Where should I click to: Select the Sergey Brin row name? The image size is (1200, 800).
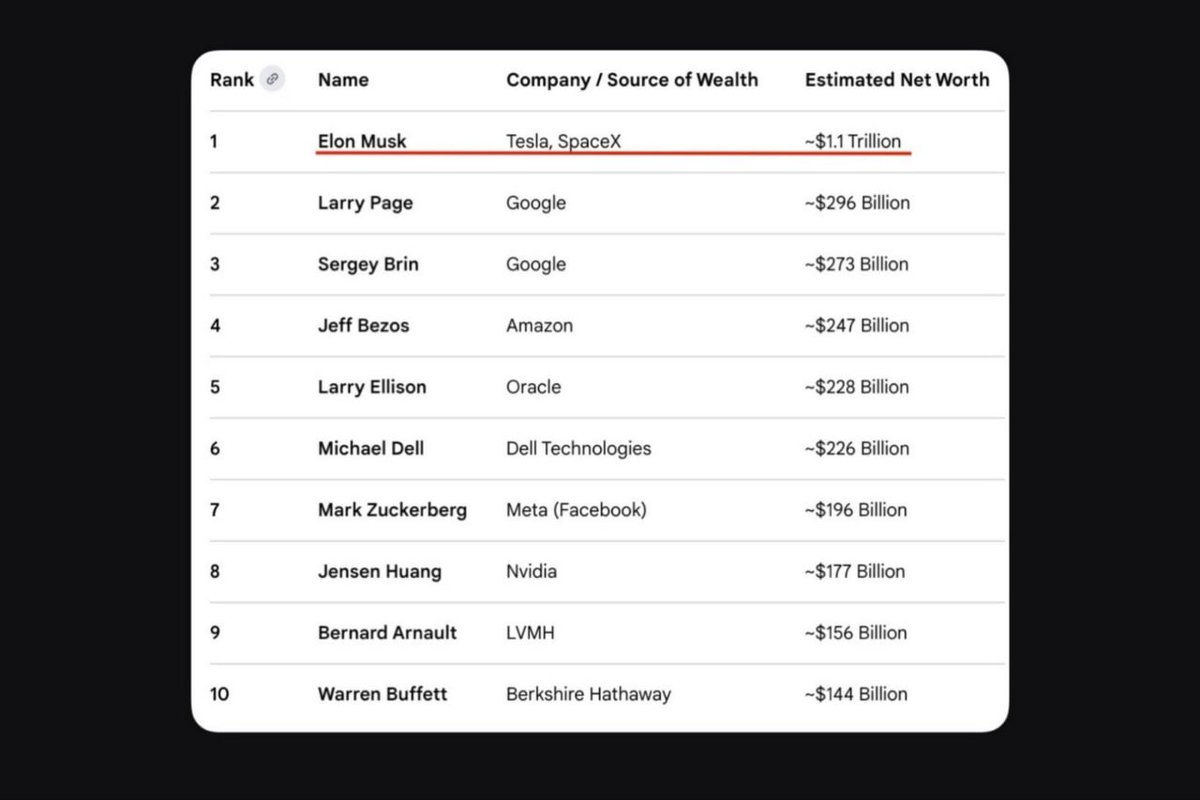(x=368, y=264)
